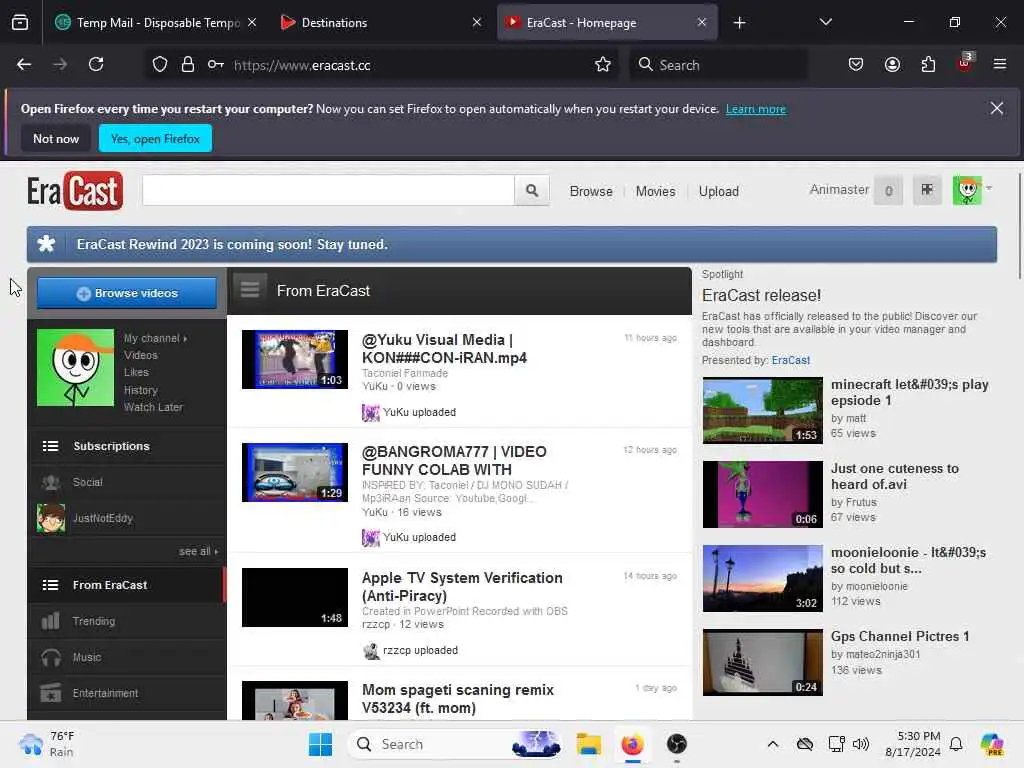The width and height of the screenshot is (1024, 768).
Task: Open a new browser tab
Action: (x=739, y=23)
